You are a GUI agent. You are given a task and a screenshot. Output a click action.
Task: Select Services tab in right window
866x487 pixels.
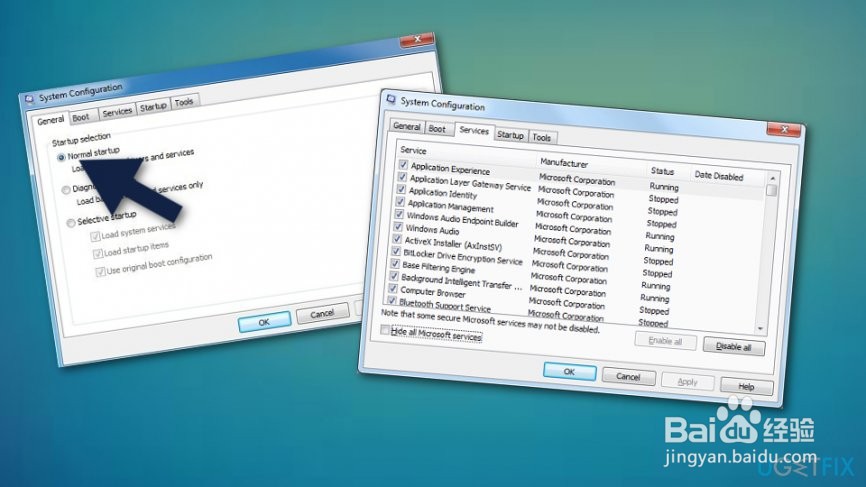[x=474, y=130]
